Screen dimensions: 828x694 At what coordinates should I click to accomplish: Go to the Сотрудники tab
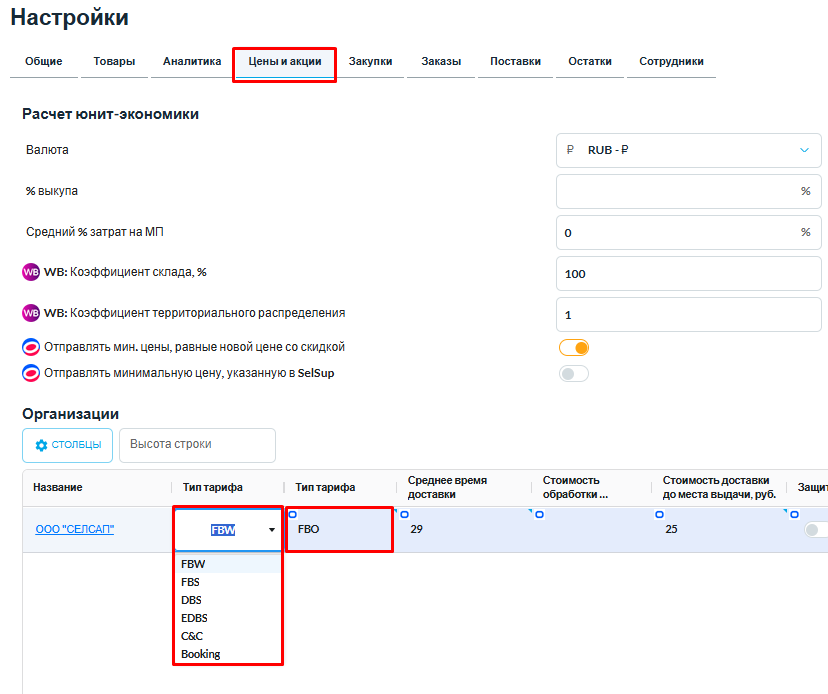coord(671,62)
